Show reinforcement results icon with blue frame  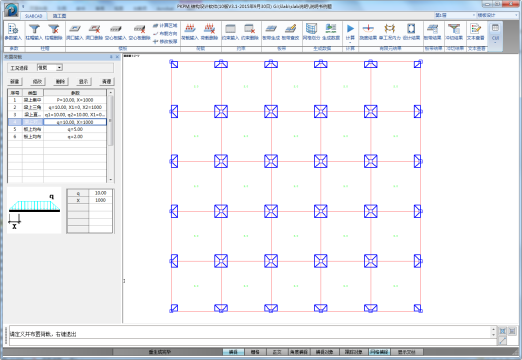click(x=411, y=32)
